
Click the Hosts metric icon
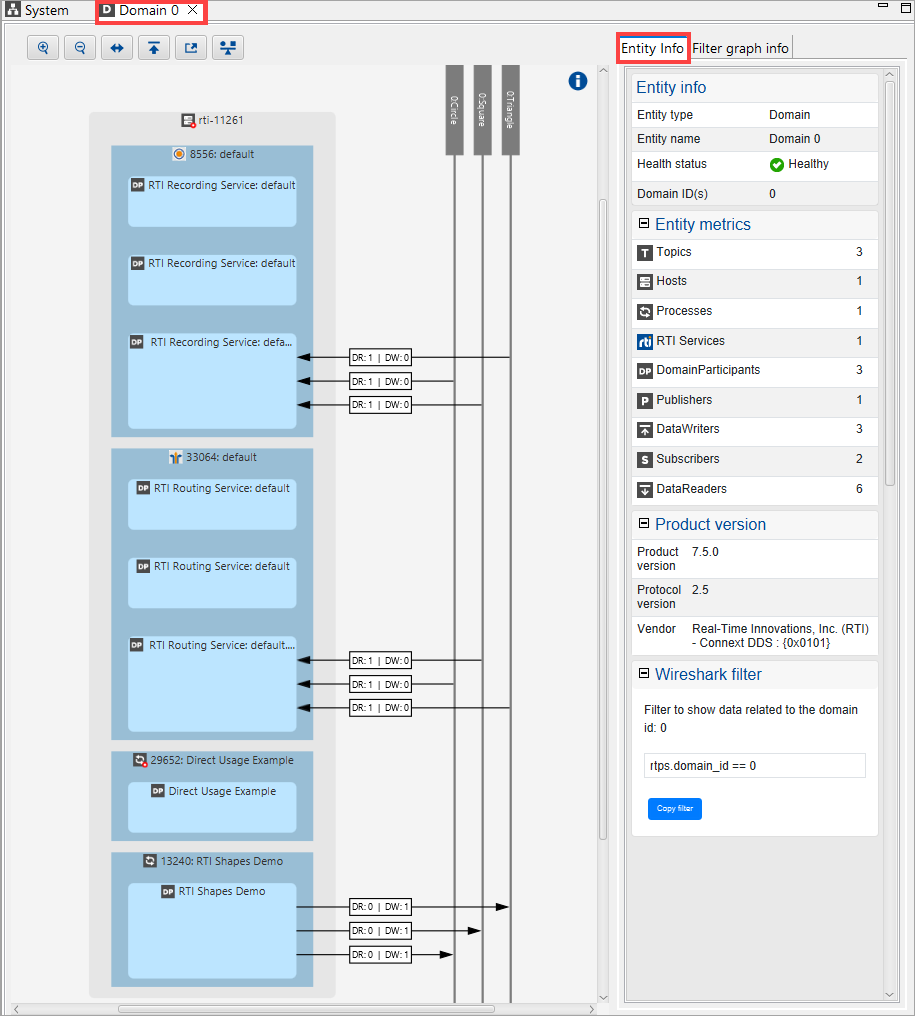tap(645, 282)
